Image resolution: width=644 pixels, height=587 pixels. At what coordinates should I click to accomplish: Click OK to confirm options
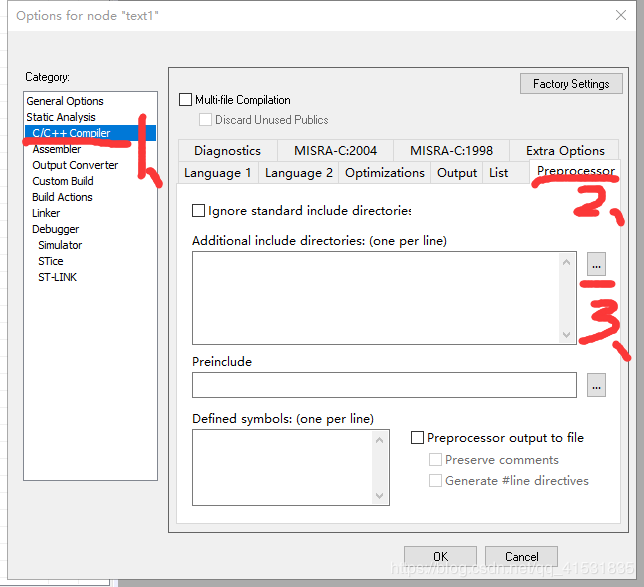pyautogui.click(x=440, y=557)
